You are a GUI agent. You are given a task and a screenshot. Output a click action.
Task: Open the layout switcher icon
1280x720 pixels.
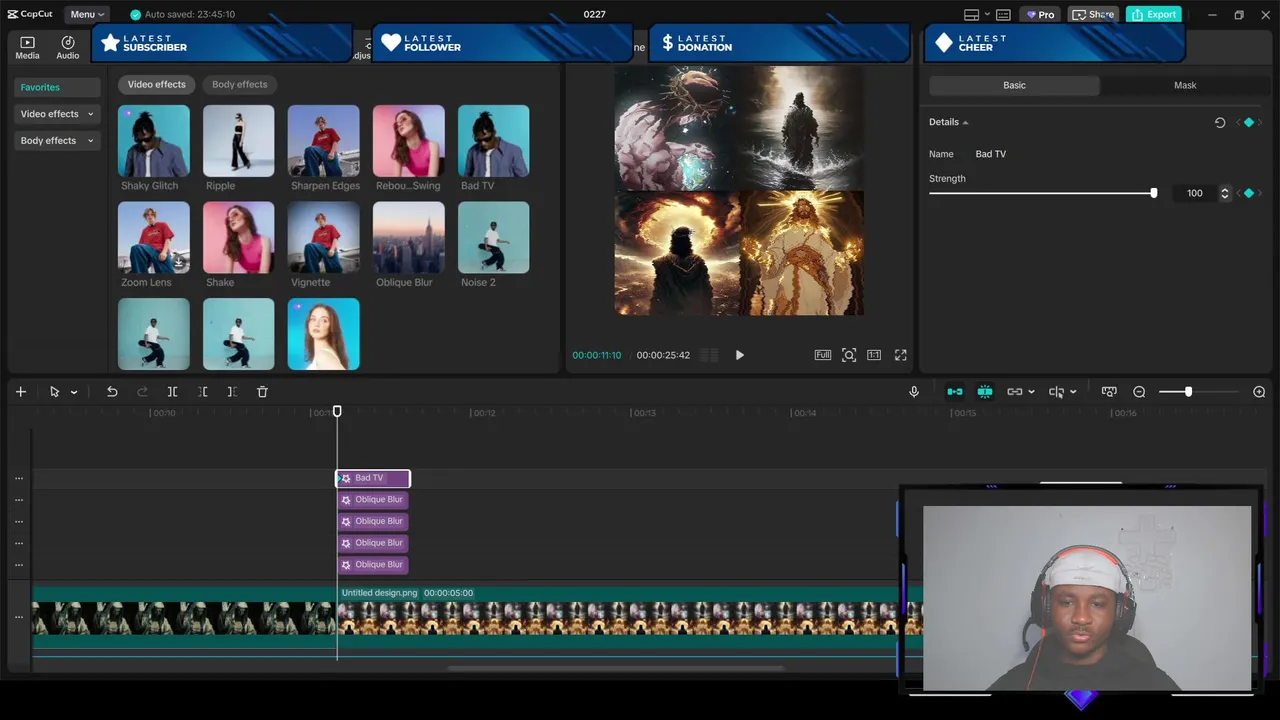(971, 15)
